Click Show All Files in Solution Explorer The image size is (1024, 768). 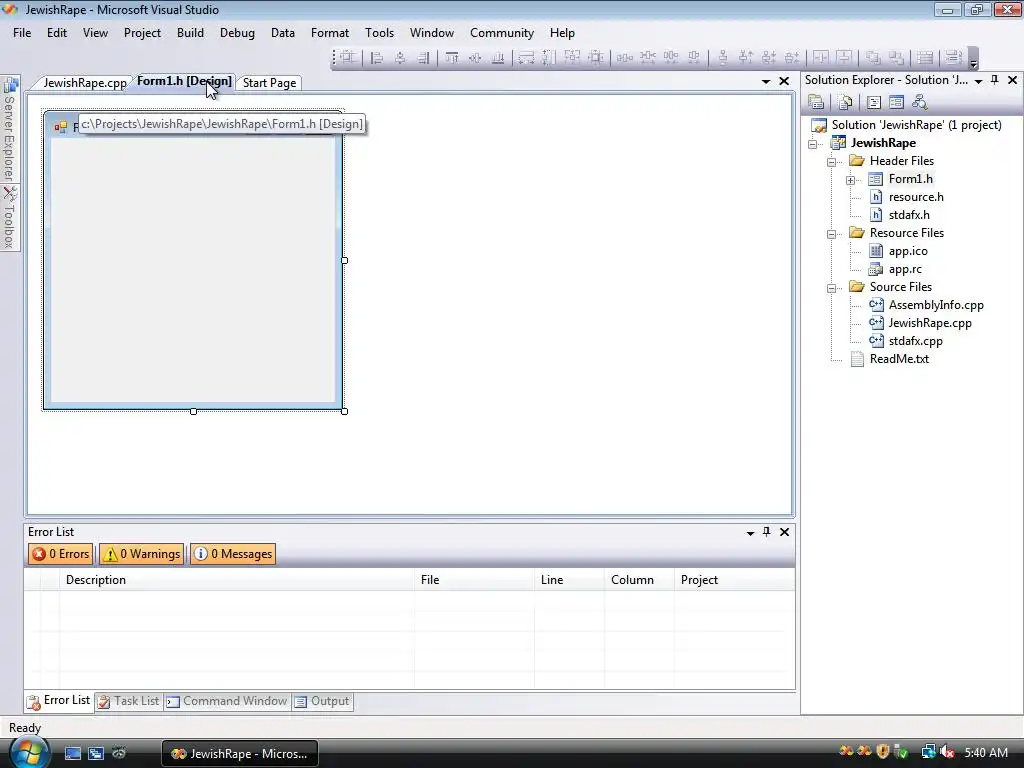845,103
